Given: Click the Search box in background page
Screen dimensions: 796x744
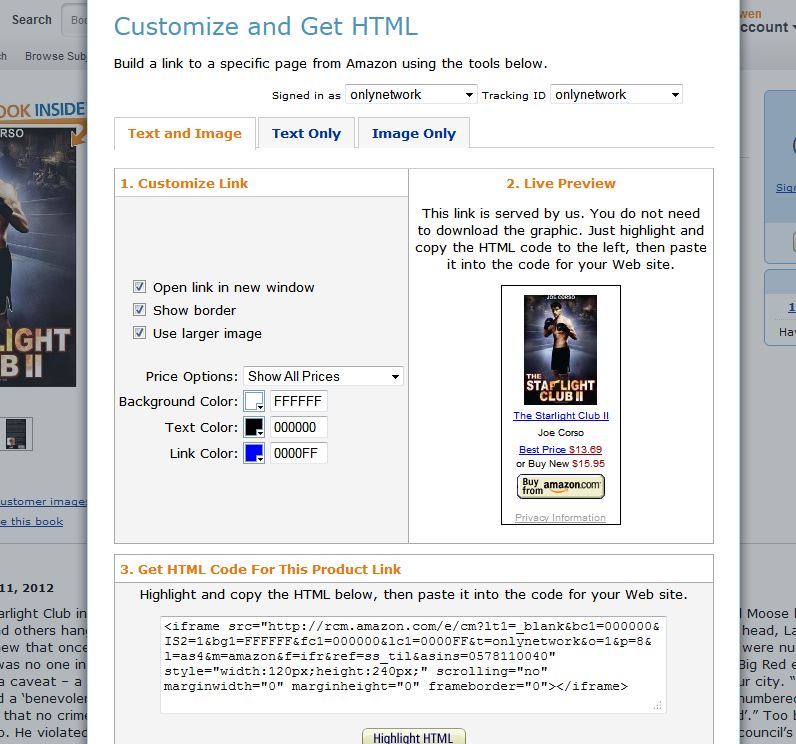Looking at the screenshot, I should coord(74,20).
